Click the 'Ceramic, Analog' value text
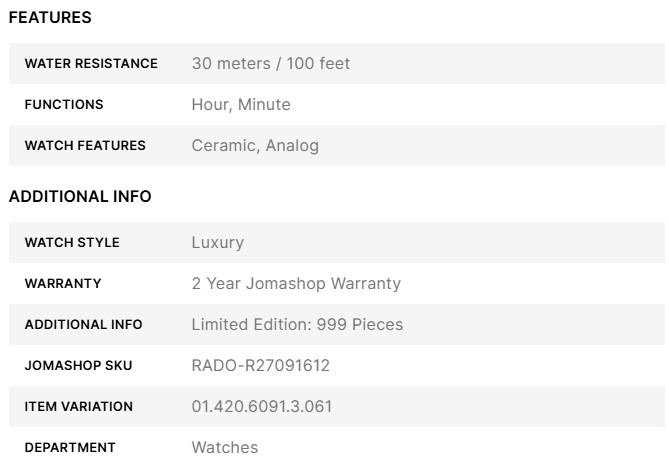This screenshot has width=669, height=457. click(x=255, y=146)
